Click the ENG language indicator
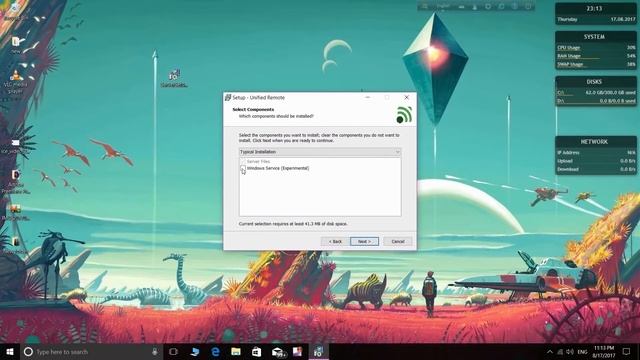The height and width of the screenshot is (360, 640). coord(582,352)
